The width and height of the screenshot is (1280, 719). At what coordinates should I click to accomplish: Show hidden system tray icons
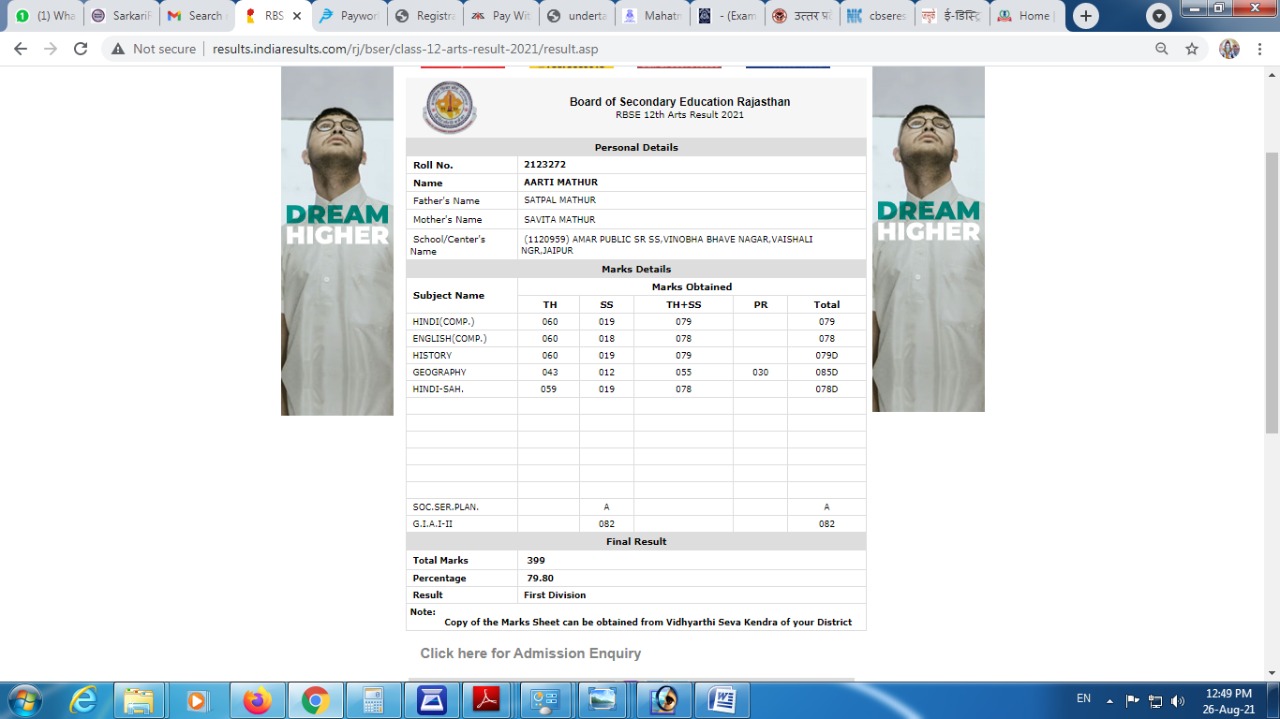point(1109,700)
